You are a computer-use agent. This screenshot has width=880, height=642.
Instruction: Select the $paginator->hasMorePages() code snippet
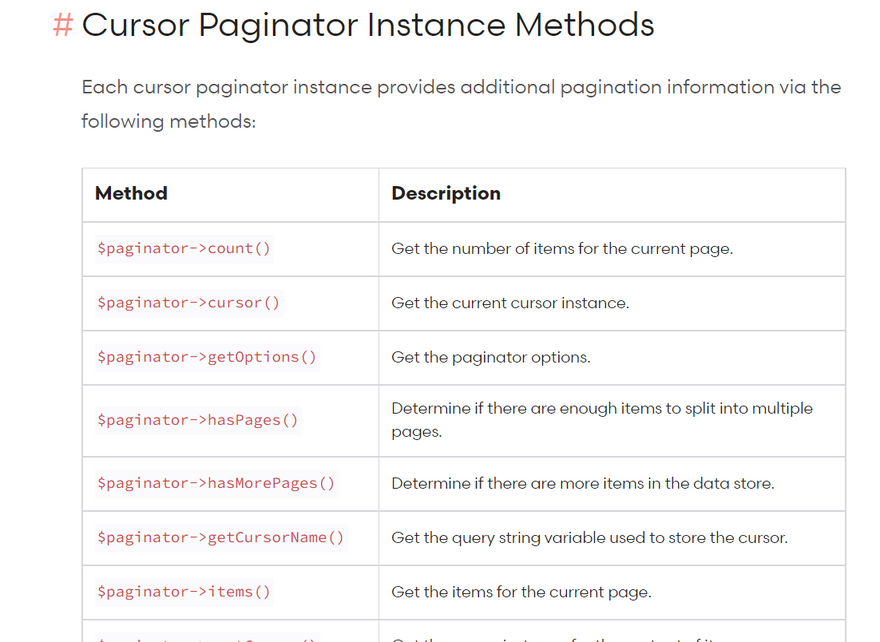[x=216, y=483]
